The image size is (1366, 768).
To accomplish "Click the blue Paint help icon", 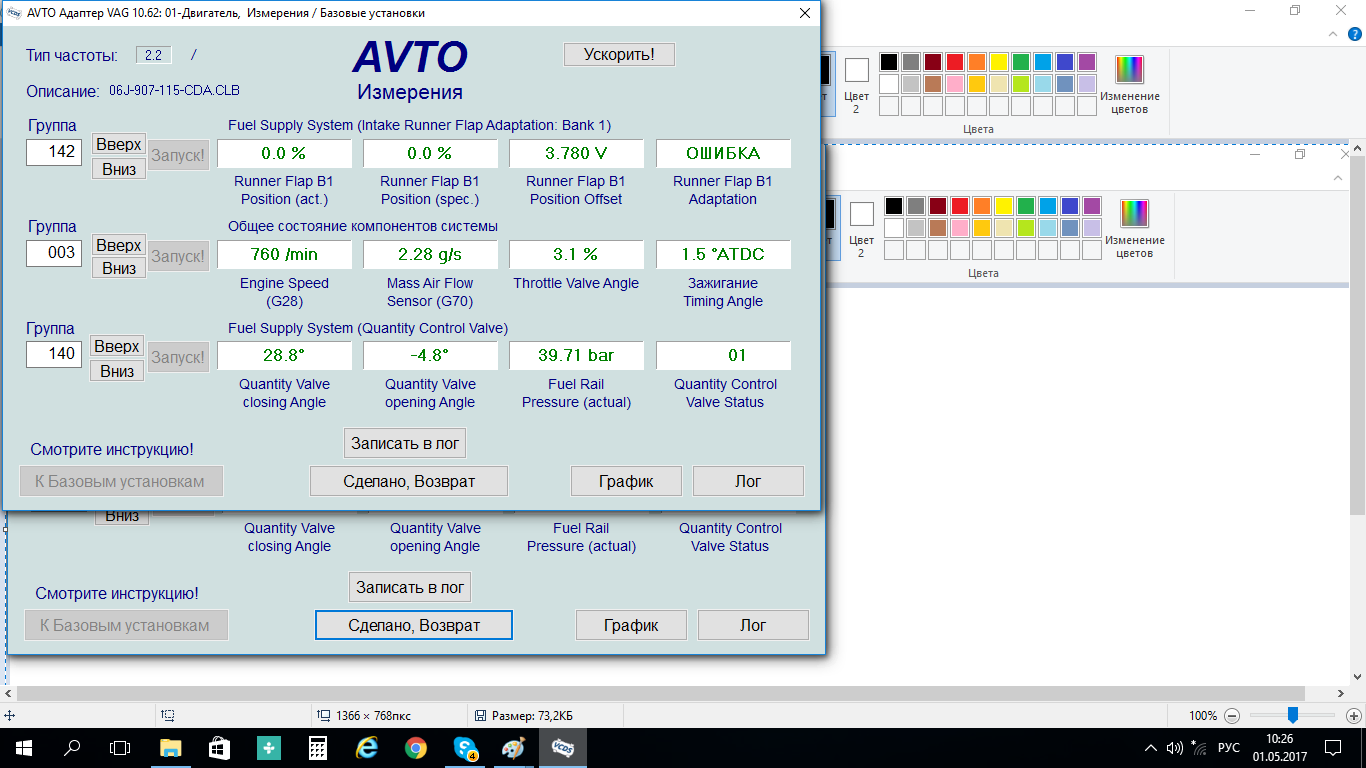I will point(1355,34).
